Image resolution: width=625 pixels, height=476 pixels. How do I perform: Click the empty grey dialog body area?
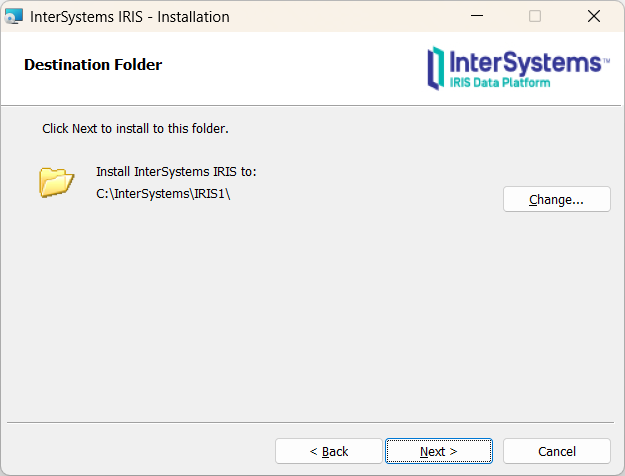[x=300, y=320]
